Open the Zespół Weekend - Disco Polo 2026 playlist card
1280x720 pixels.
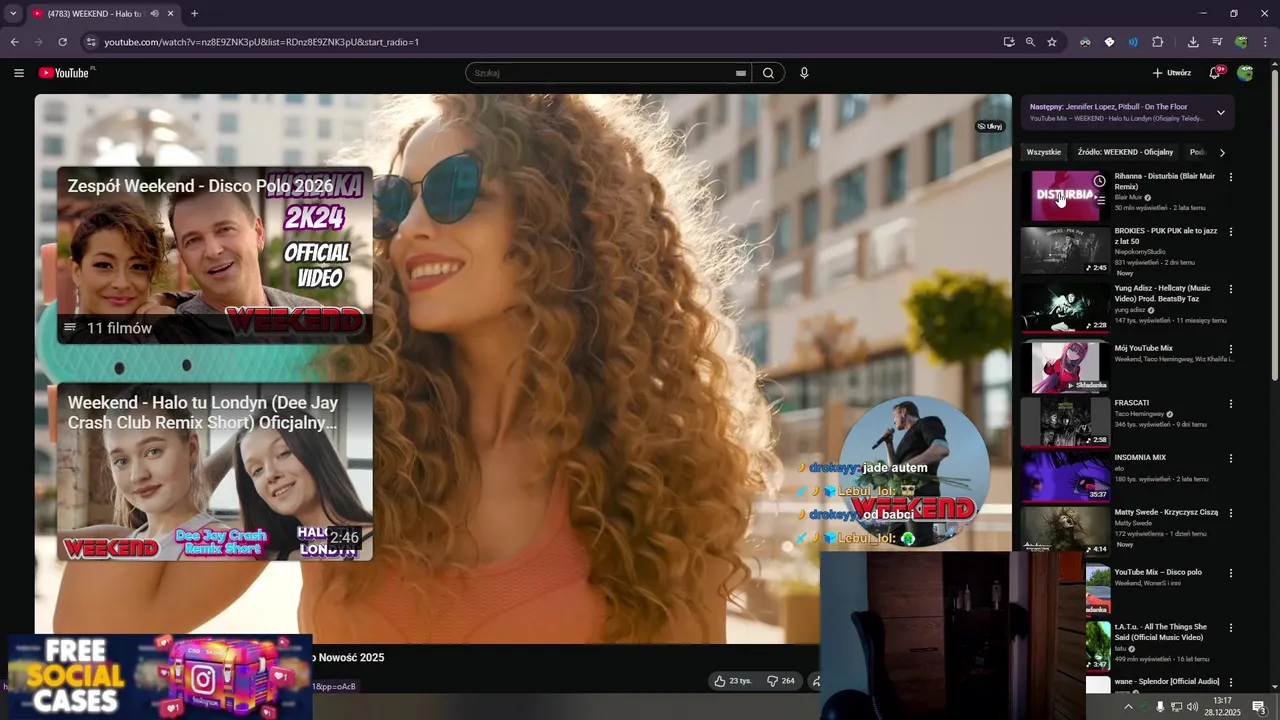pyautogui.click(x=215, y=255)
